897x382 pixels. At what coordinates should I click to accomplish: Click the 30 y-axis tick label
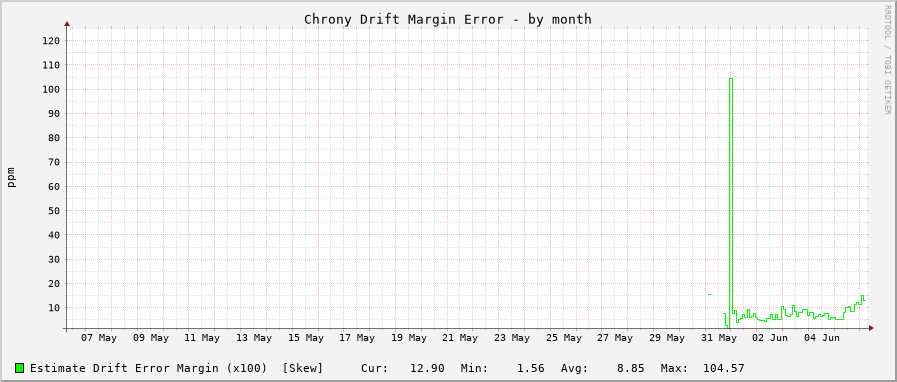click(x=53, y=260)
